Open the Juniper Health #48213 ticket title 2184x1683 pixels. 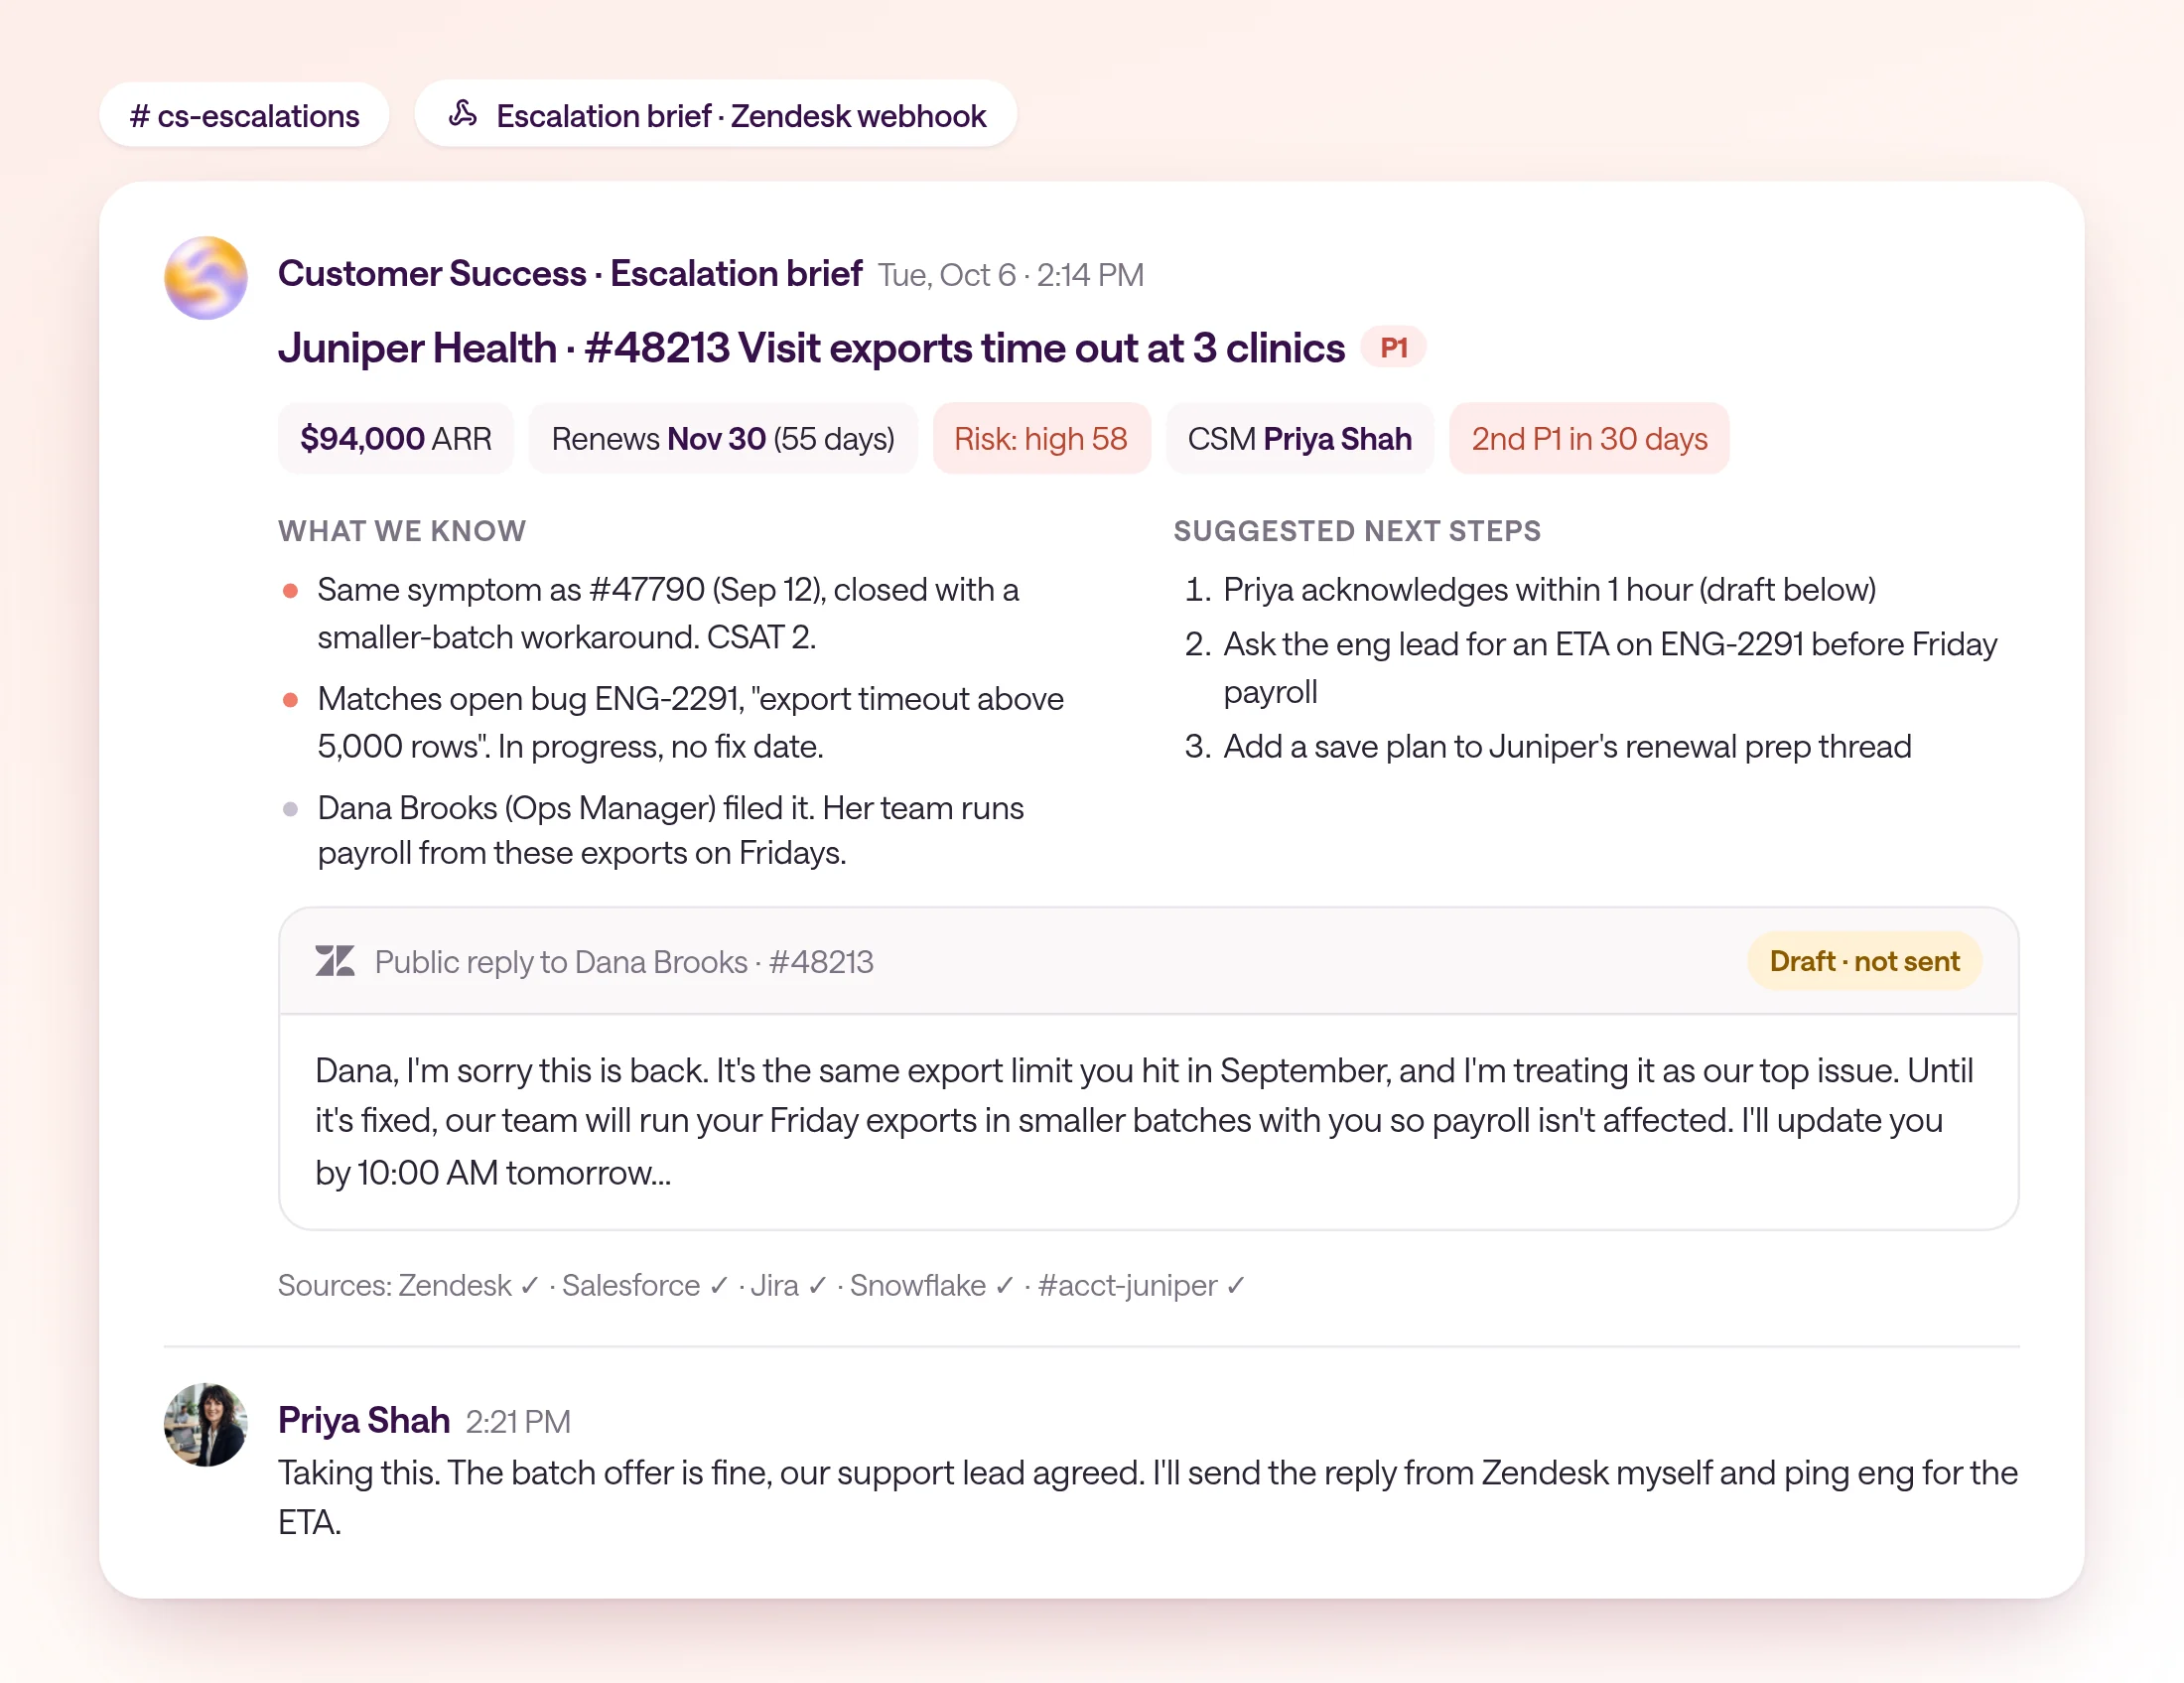pyautogui.click(x=811, y=348)
